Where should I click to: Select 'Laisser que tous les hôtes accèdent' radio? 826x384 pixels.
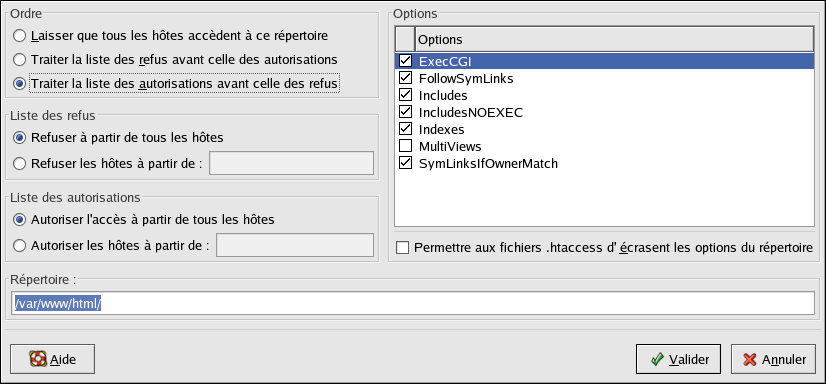pos(19,36)
